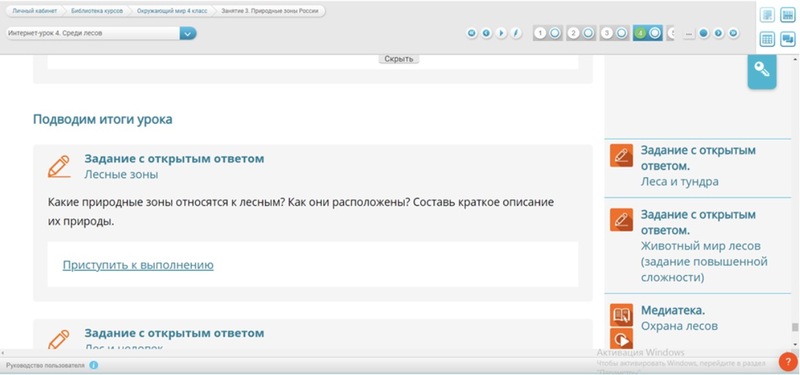Click the question text 'Какие природные зоны относятся к лесным?'

point(166,203)
